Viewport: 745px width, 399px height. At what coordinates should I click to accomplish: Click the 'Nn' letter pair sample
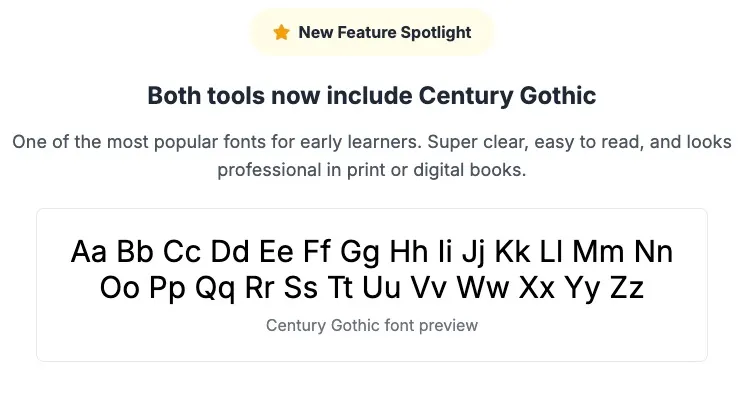(654, 252)
